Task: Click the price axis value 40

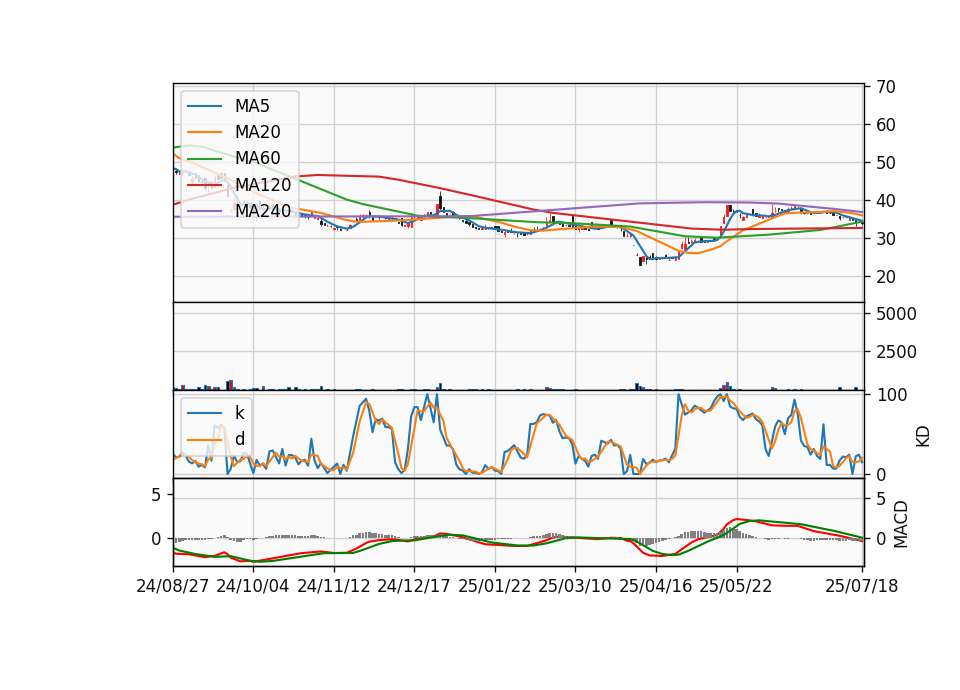Action: pyautogui.click(x=886, y=201)
